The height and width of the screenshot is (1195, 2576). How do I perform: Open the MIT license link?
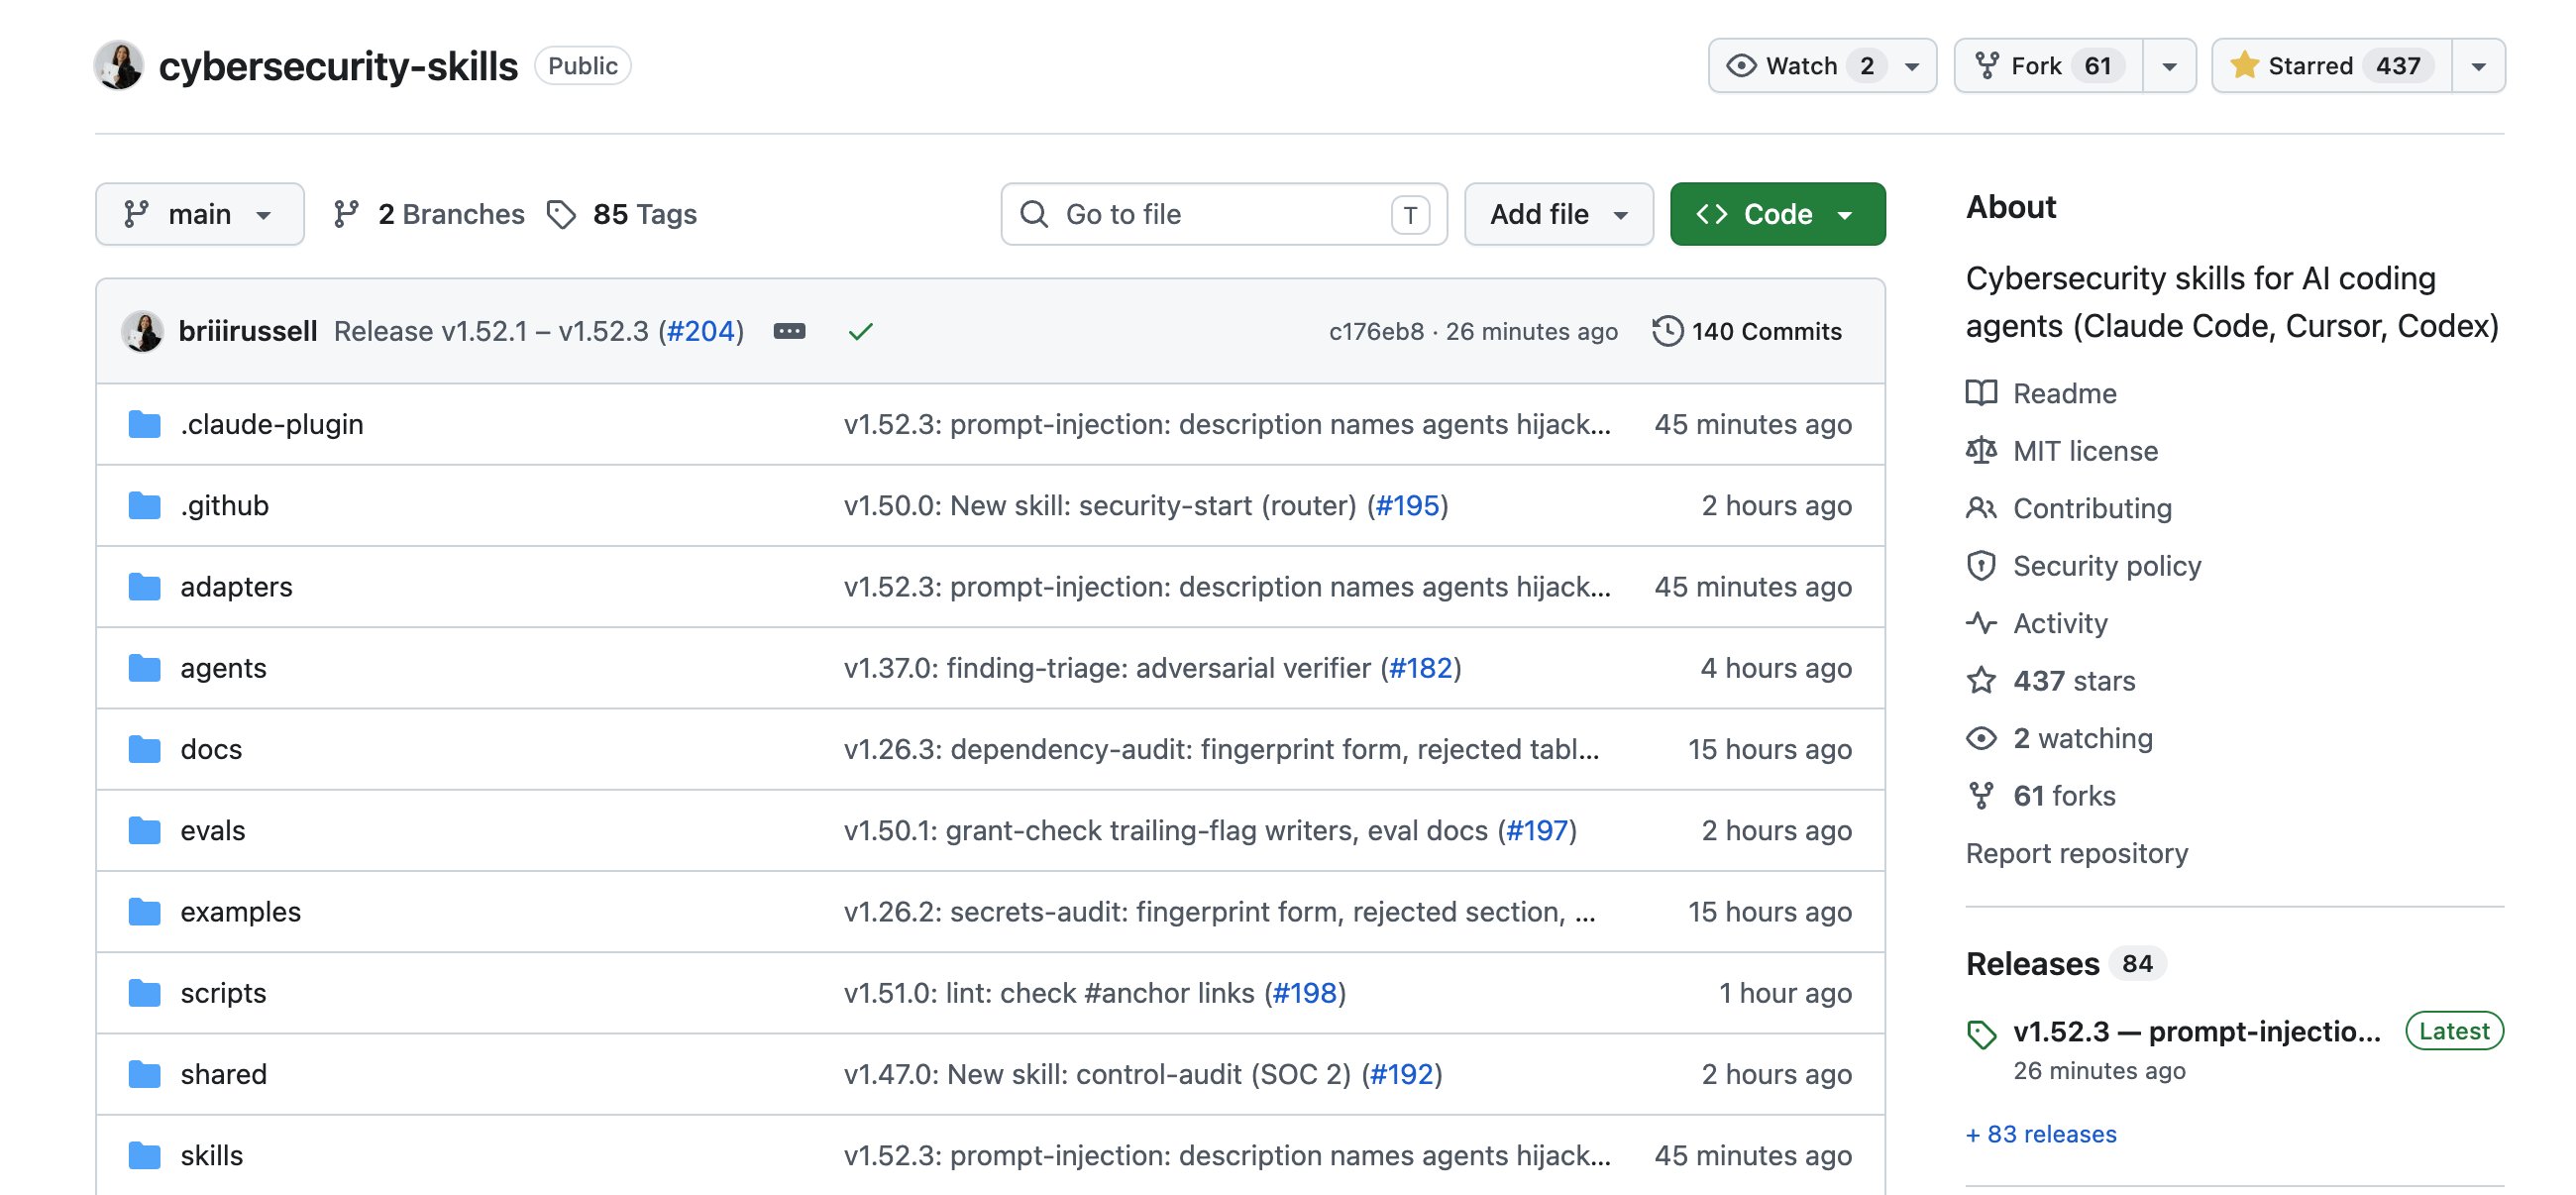[x=2085, y=451]
